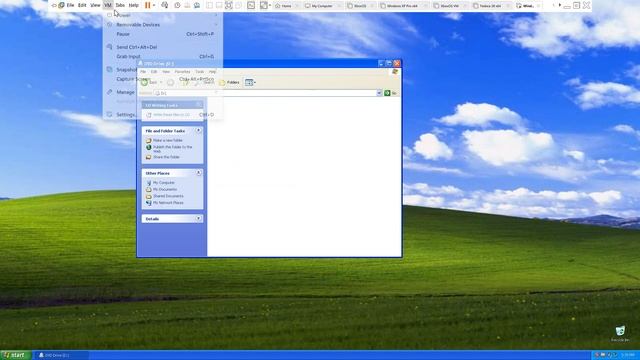The image size is (640, 360).
Task: Click Share this folder link
Action: (166, 157)
